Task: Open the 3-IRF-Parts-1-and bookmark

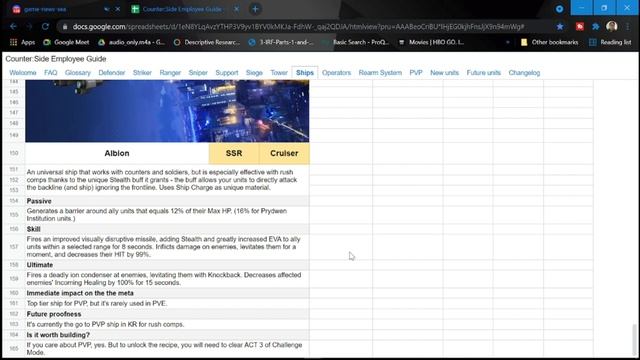Action: point(281,42)
